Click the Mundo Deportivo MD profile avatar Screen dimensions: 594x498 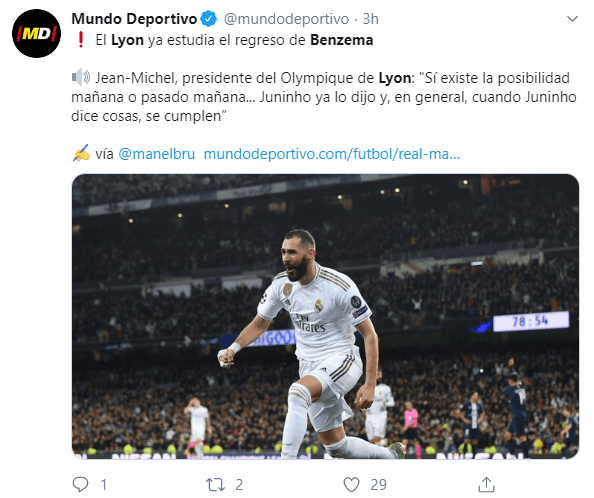[x=36, y=33]
